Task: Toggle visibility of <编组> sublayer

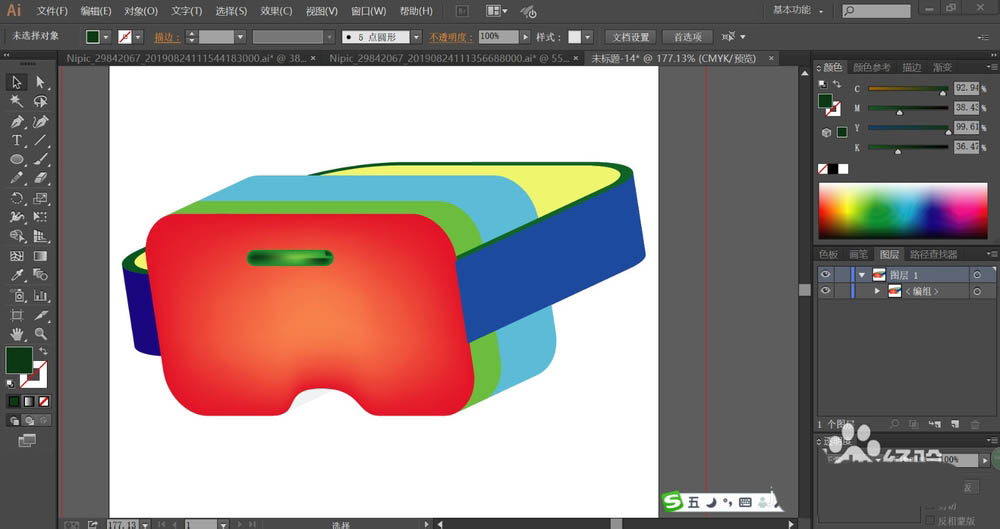Action: (x=825, y=291)
